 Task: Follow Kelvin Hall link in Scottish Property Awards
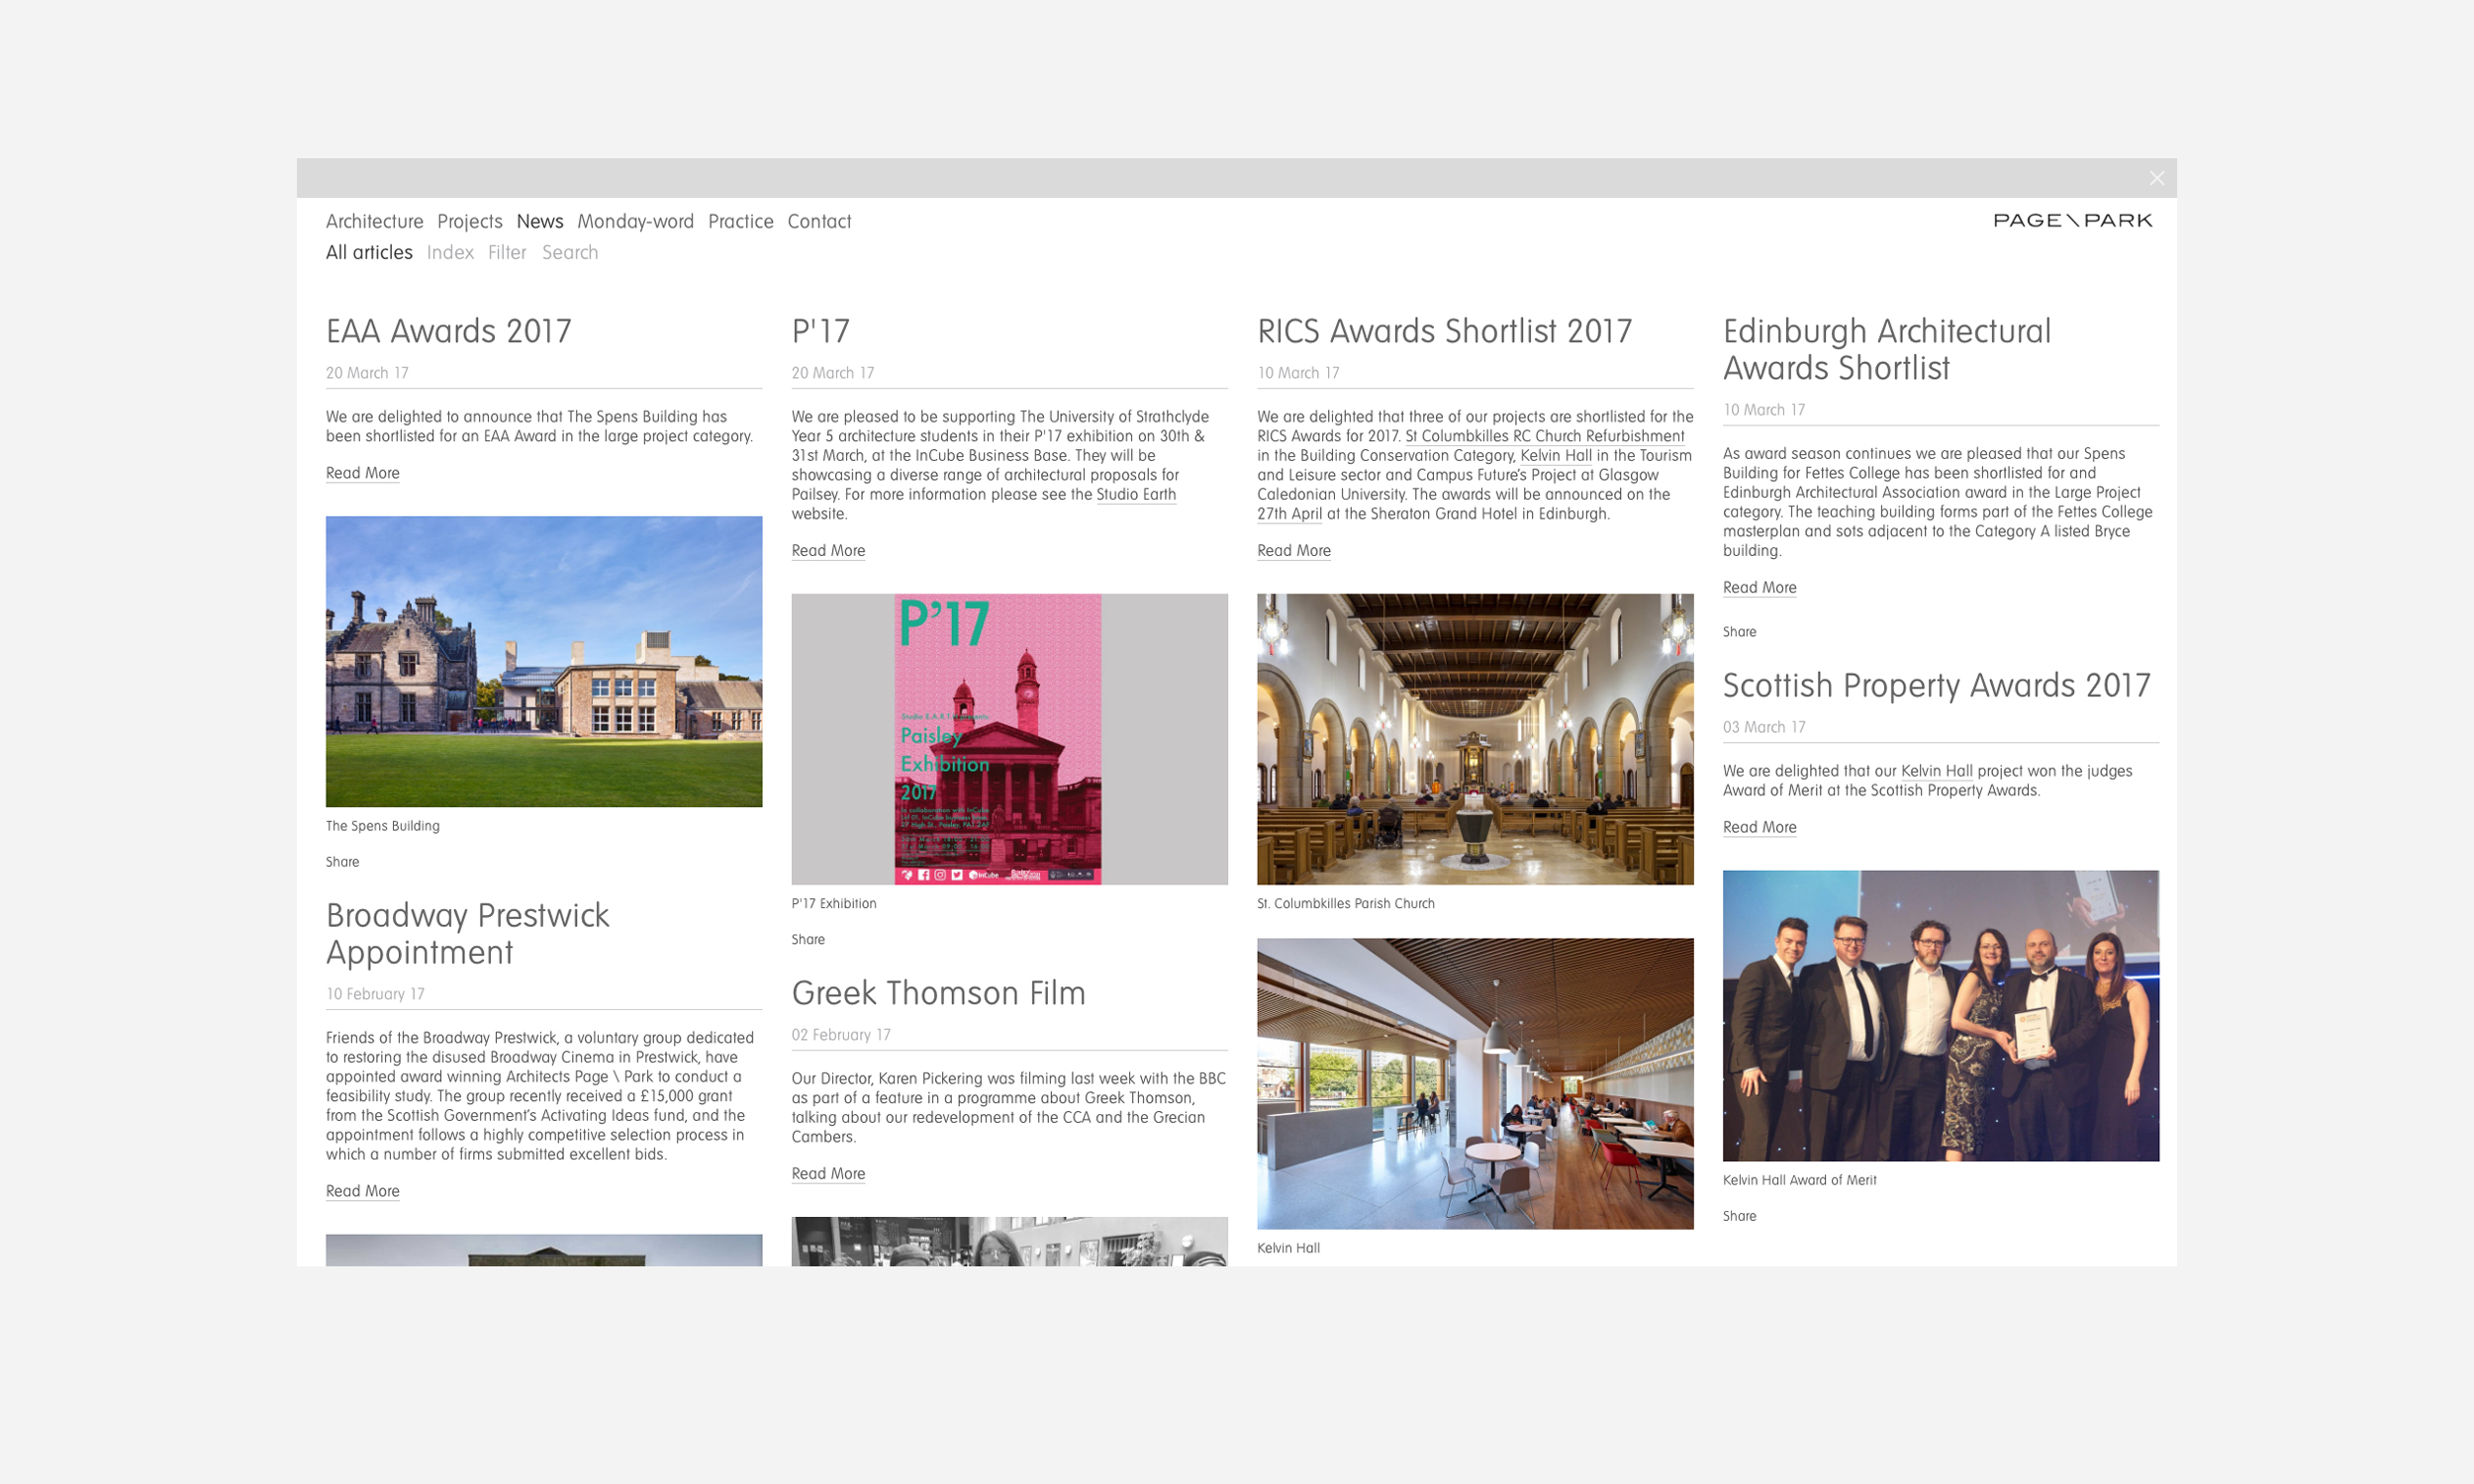pyautogui.click(x=1936, y=770)
